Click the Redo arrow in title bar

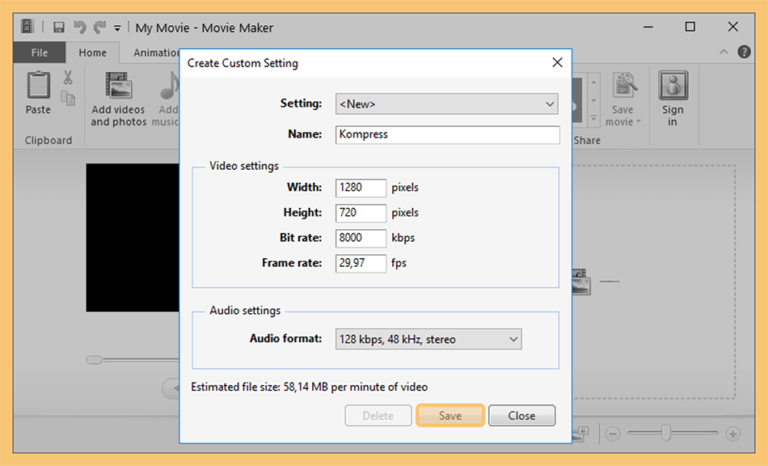coord(100,27)
